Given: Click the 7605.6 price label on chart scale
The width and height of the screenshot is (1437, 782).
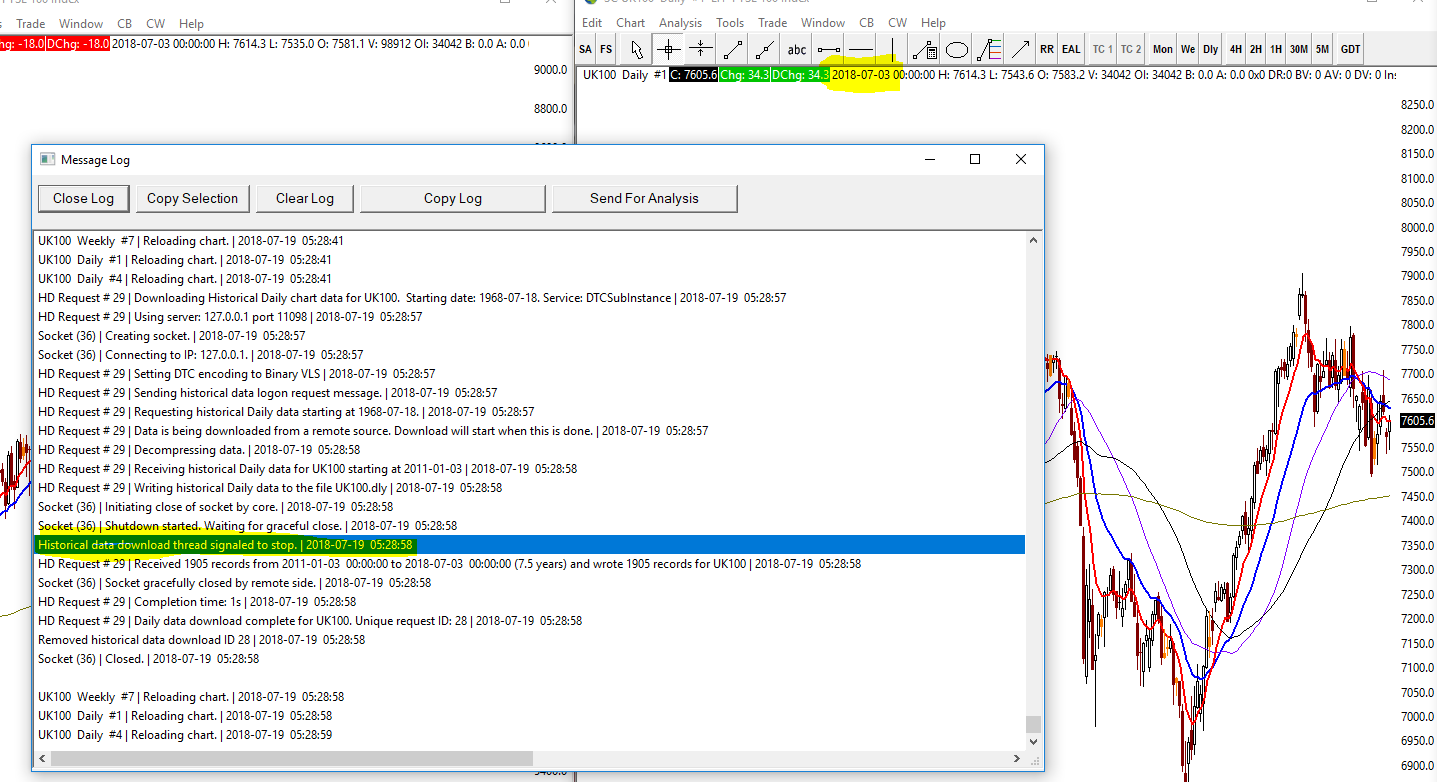Looking at the screenshot, I should coord(1417,421).
